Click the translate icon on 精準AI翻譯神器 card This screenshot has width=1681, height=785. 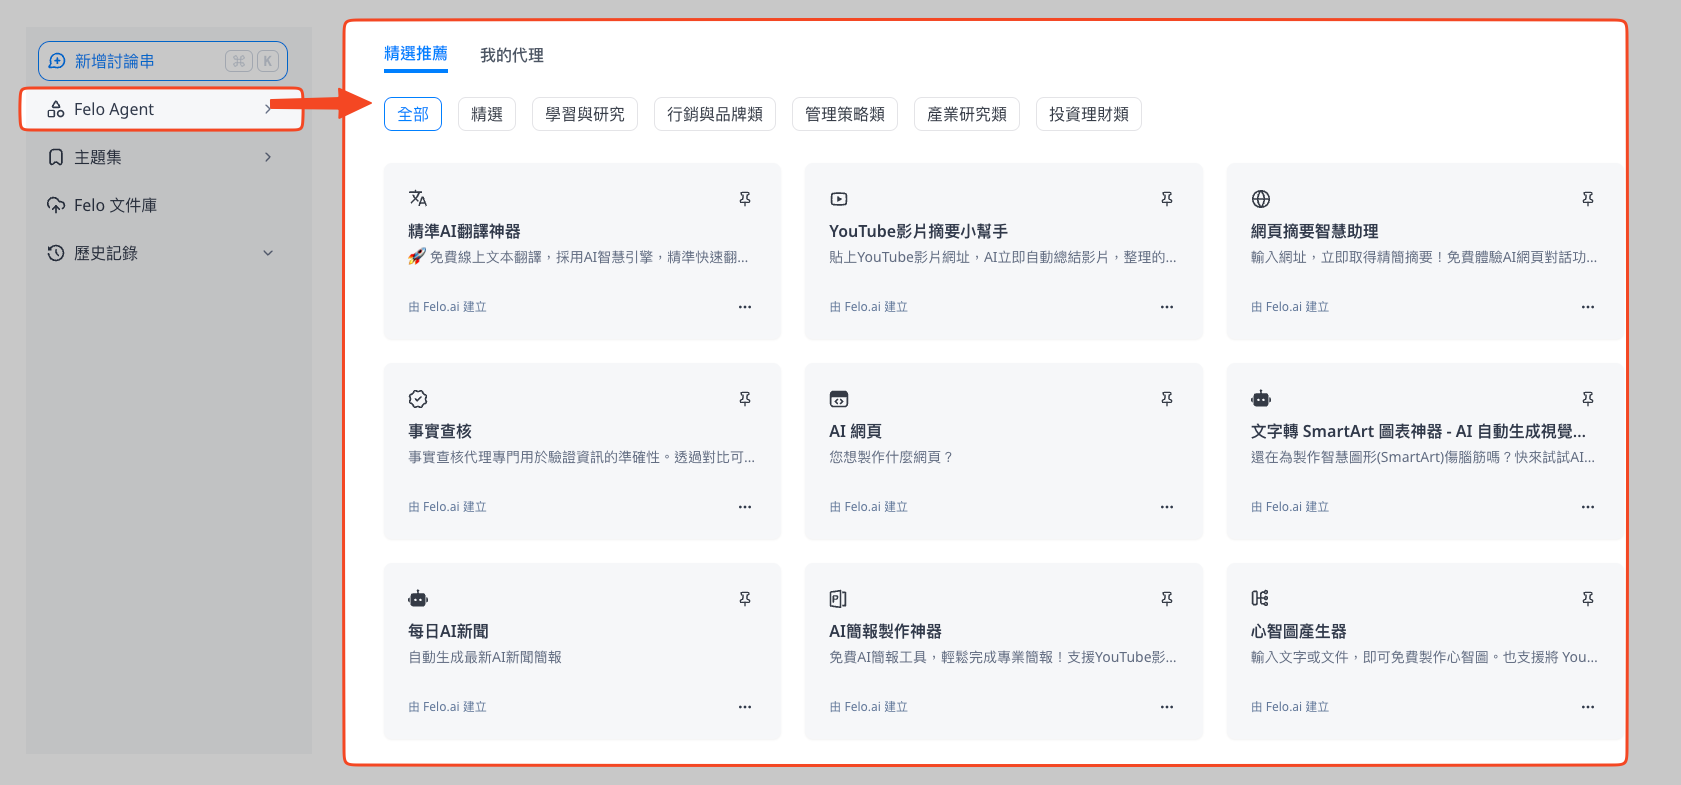418,198
